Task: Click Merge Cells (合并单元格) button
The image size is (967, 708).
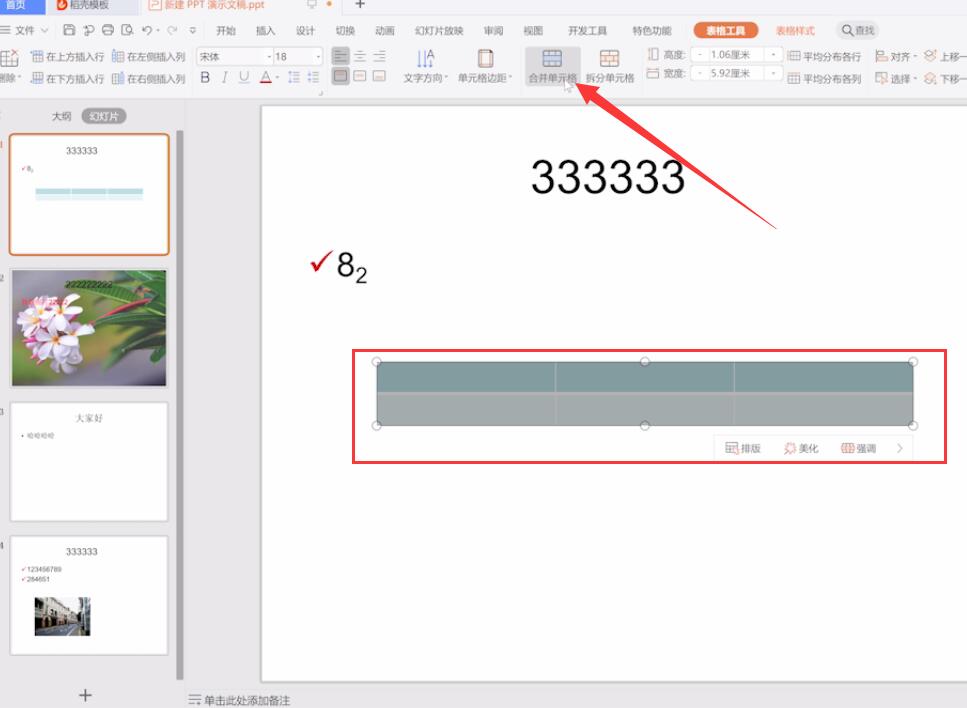Action: click(x=553, y=67)
